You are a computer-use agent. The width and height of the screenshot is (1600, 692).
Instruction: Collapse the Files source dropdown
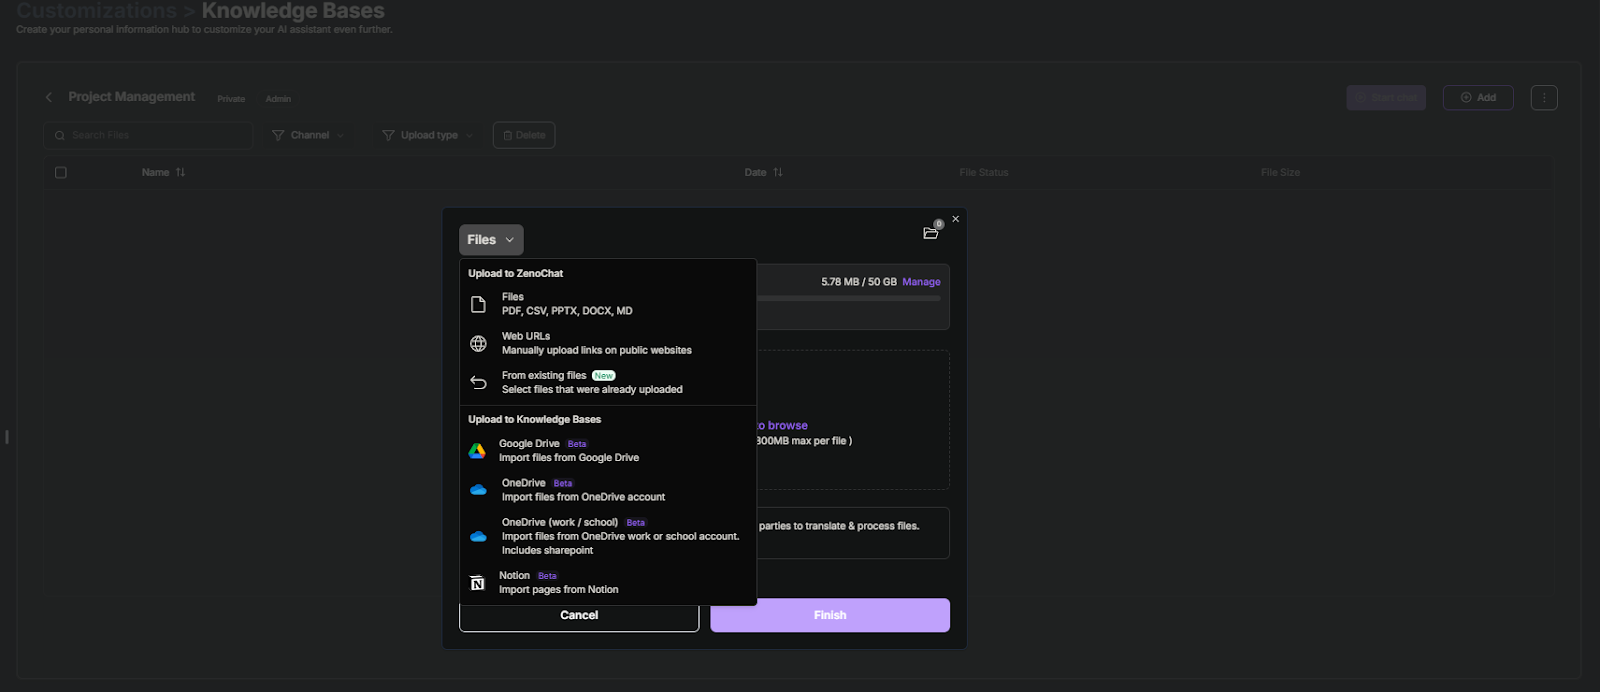491,240
